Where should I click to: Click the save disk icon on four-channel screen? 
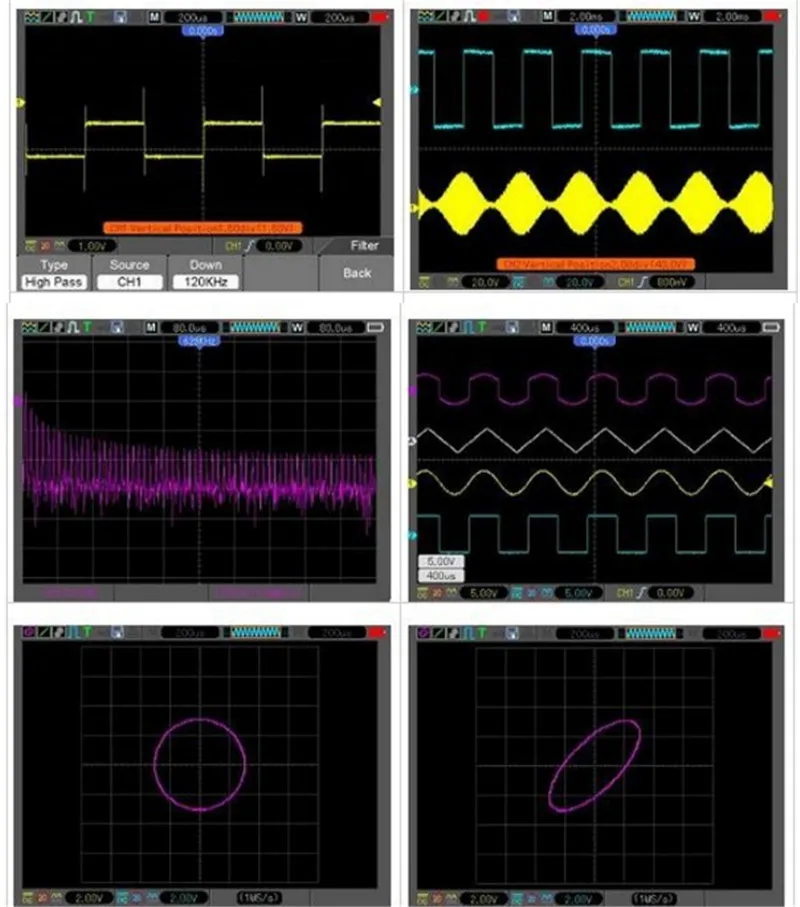coord(512,328)
